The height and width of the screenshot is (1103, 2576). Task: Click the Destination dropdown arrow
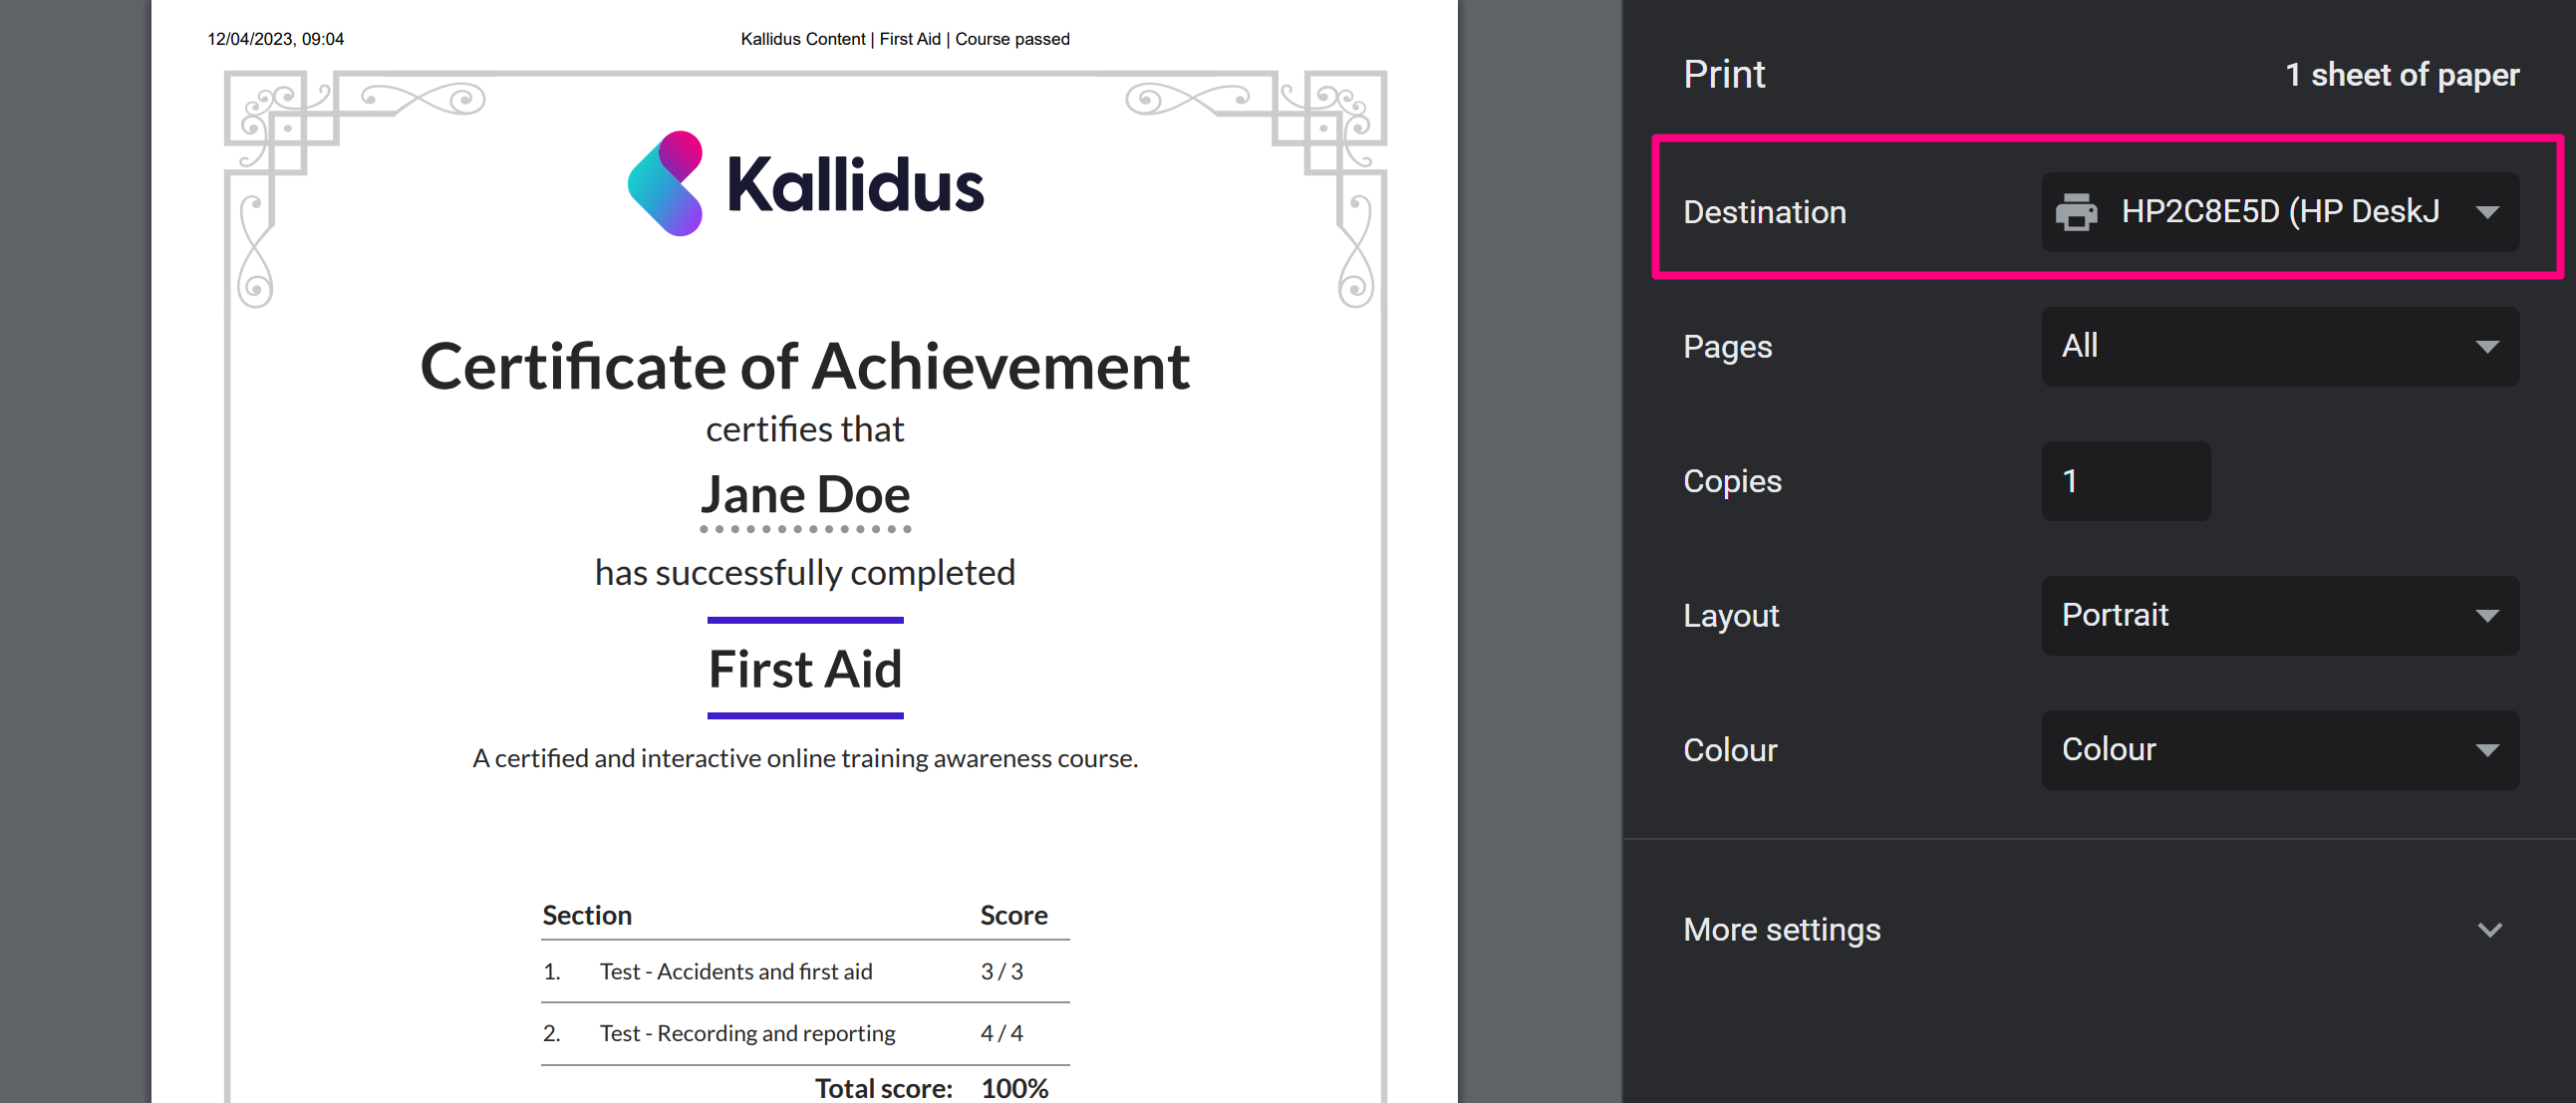click(x=2487, y=212)
